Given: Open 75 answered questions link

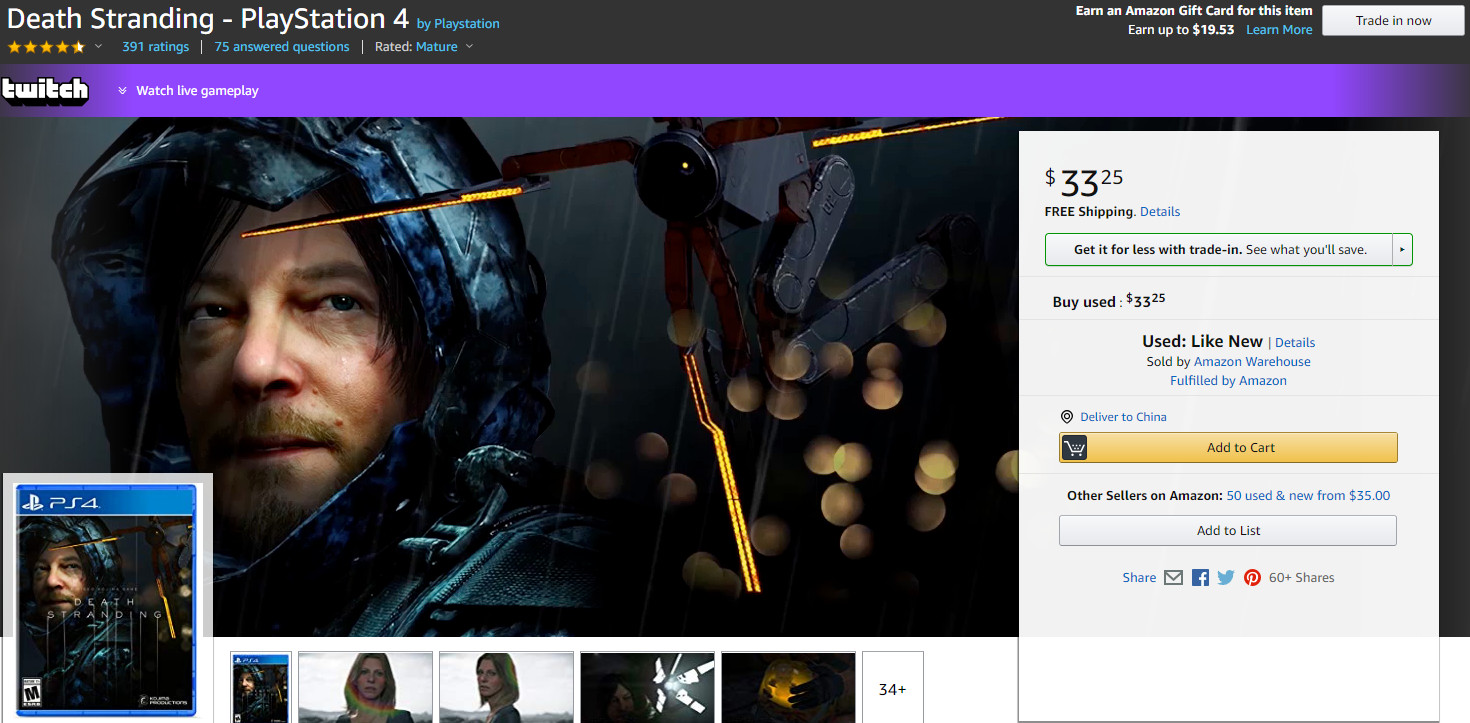Looking at the screenshot, I should click(x=282, y=47).
